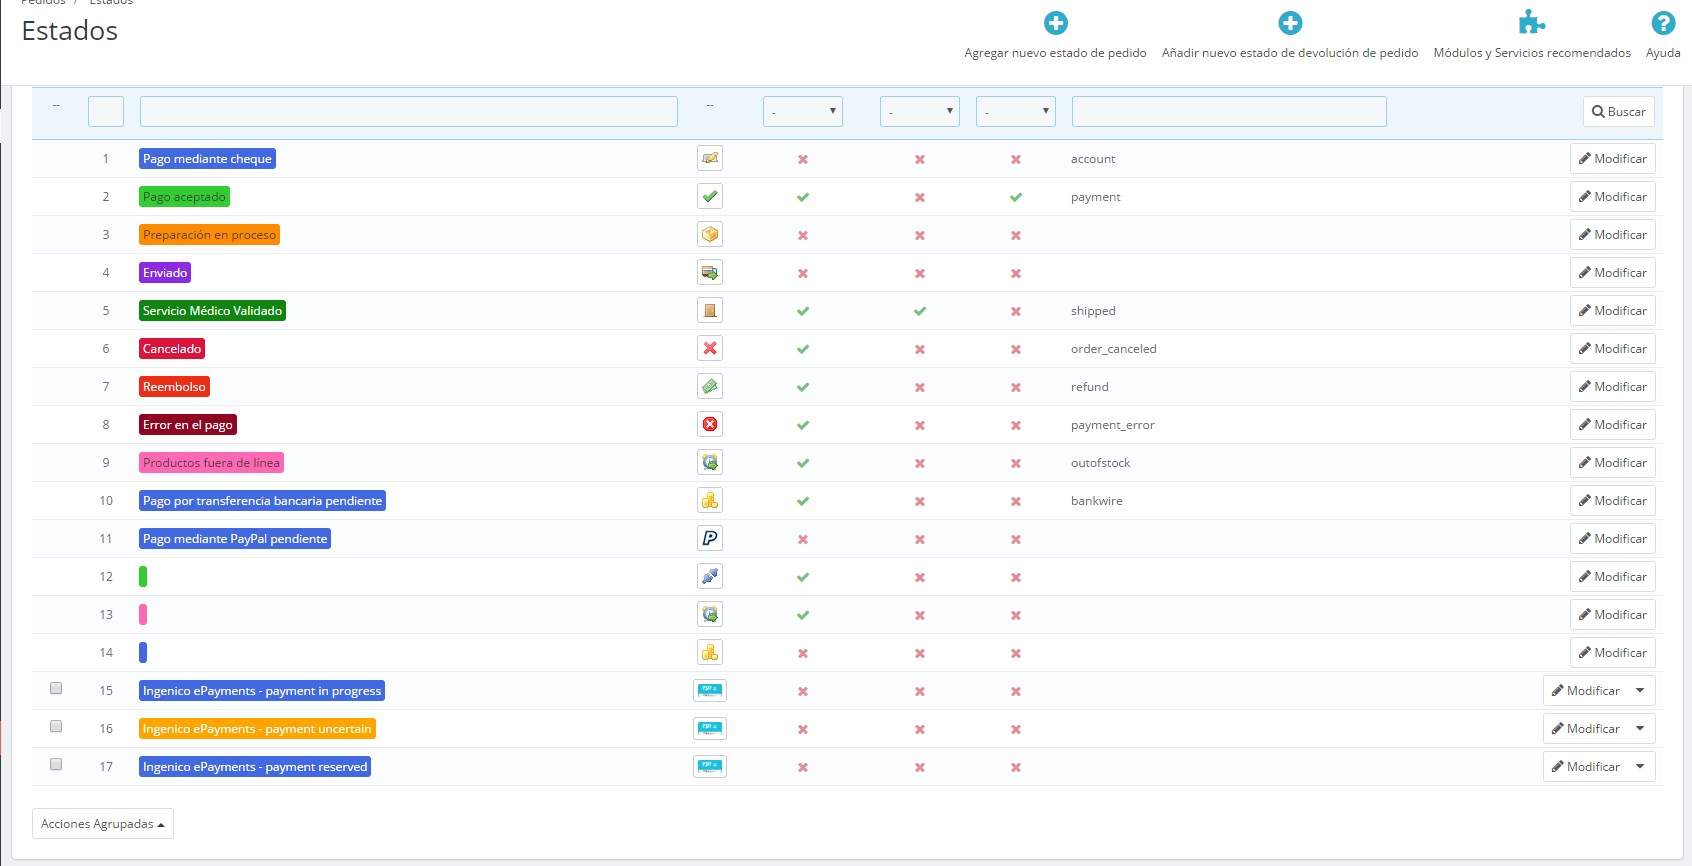Focus the email template filter input field

(x=1229, y=111)
